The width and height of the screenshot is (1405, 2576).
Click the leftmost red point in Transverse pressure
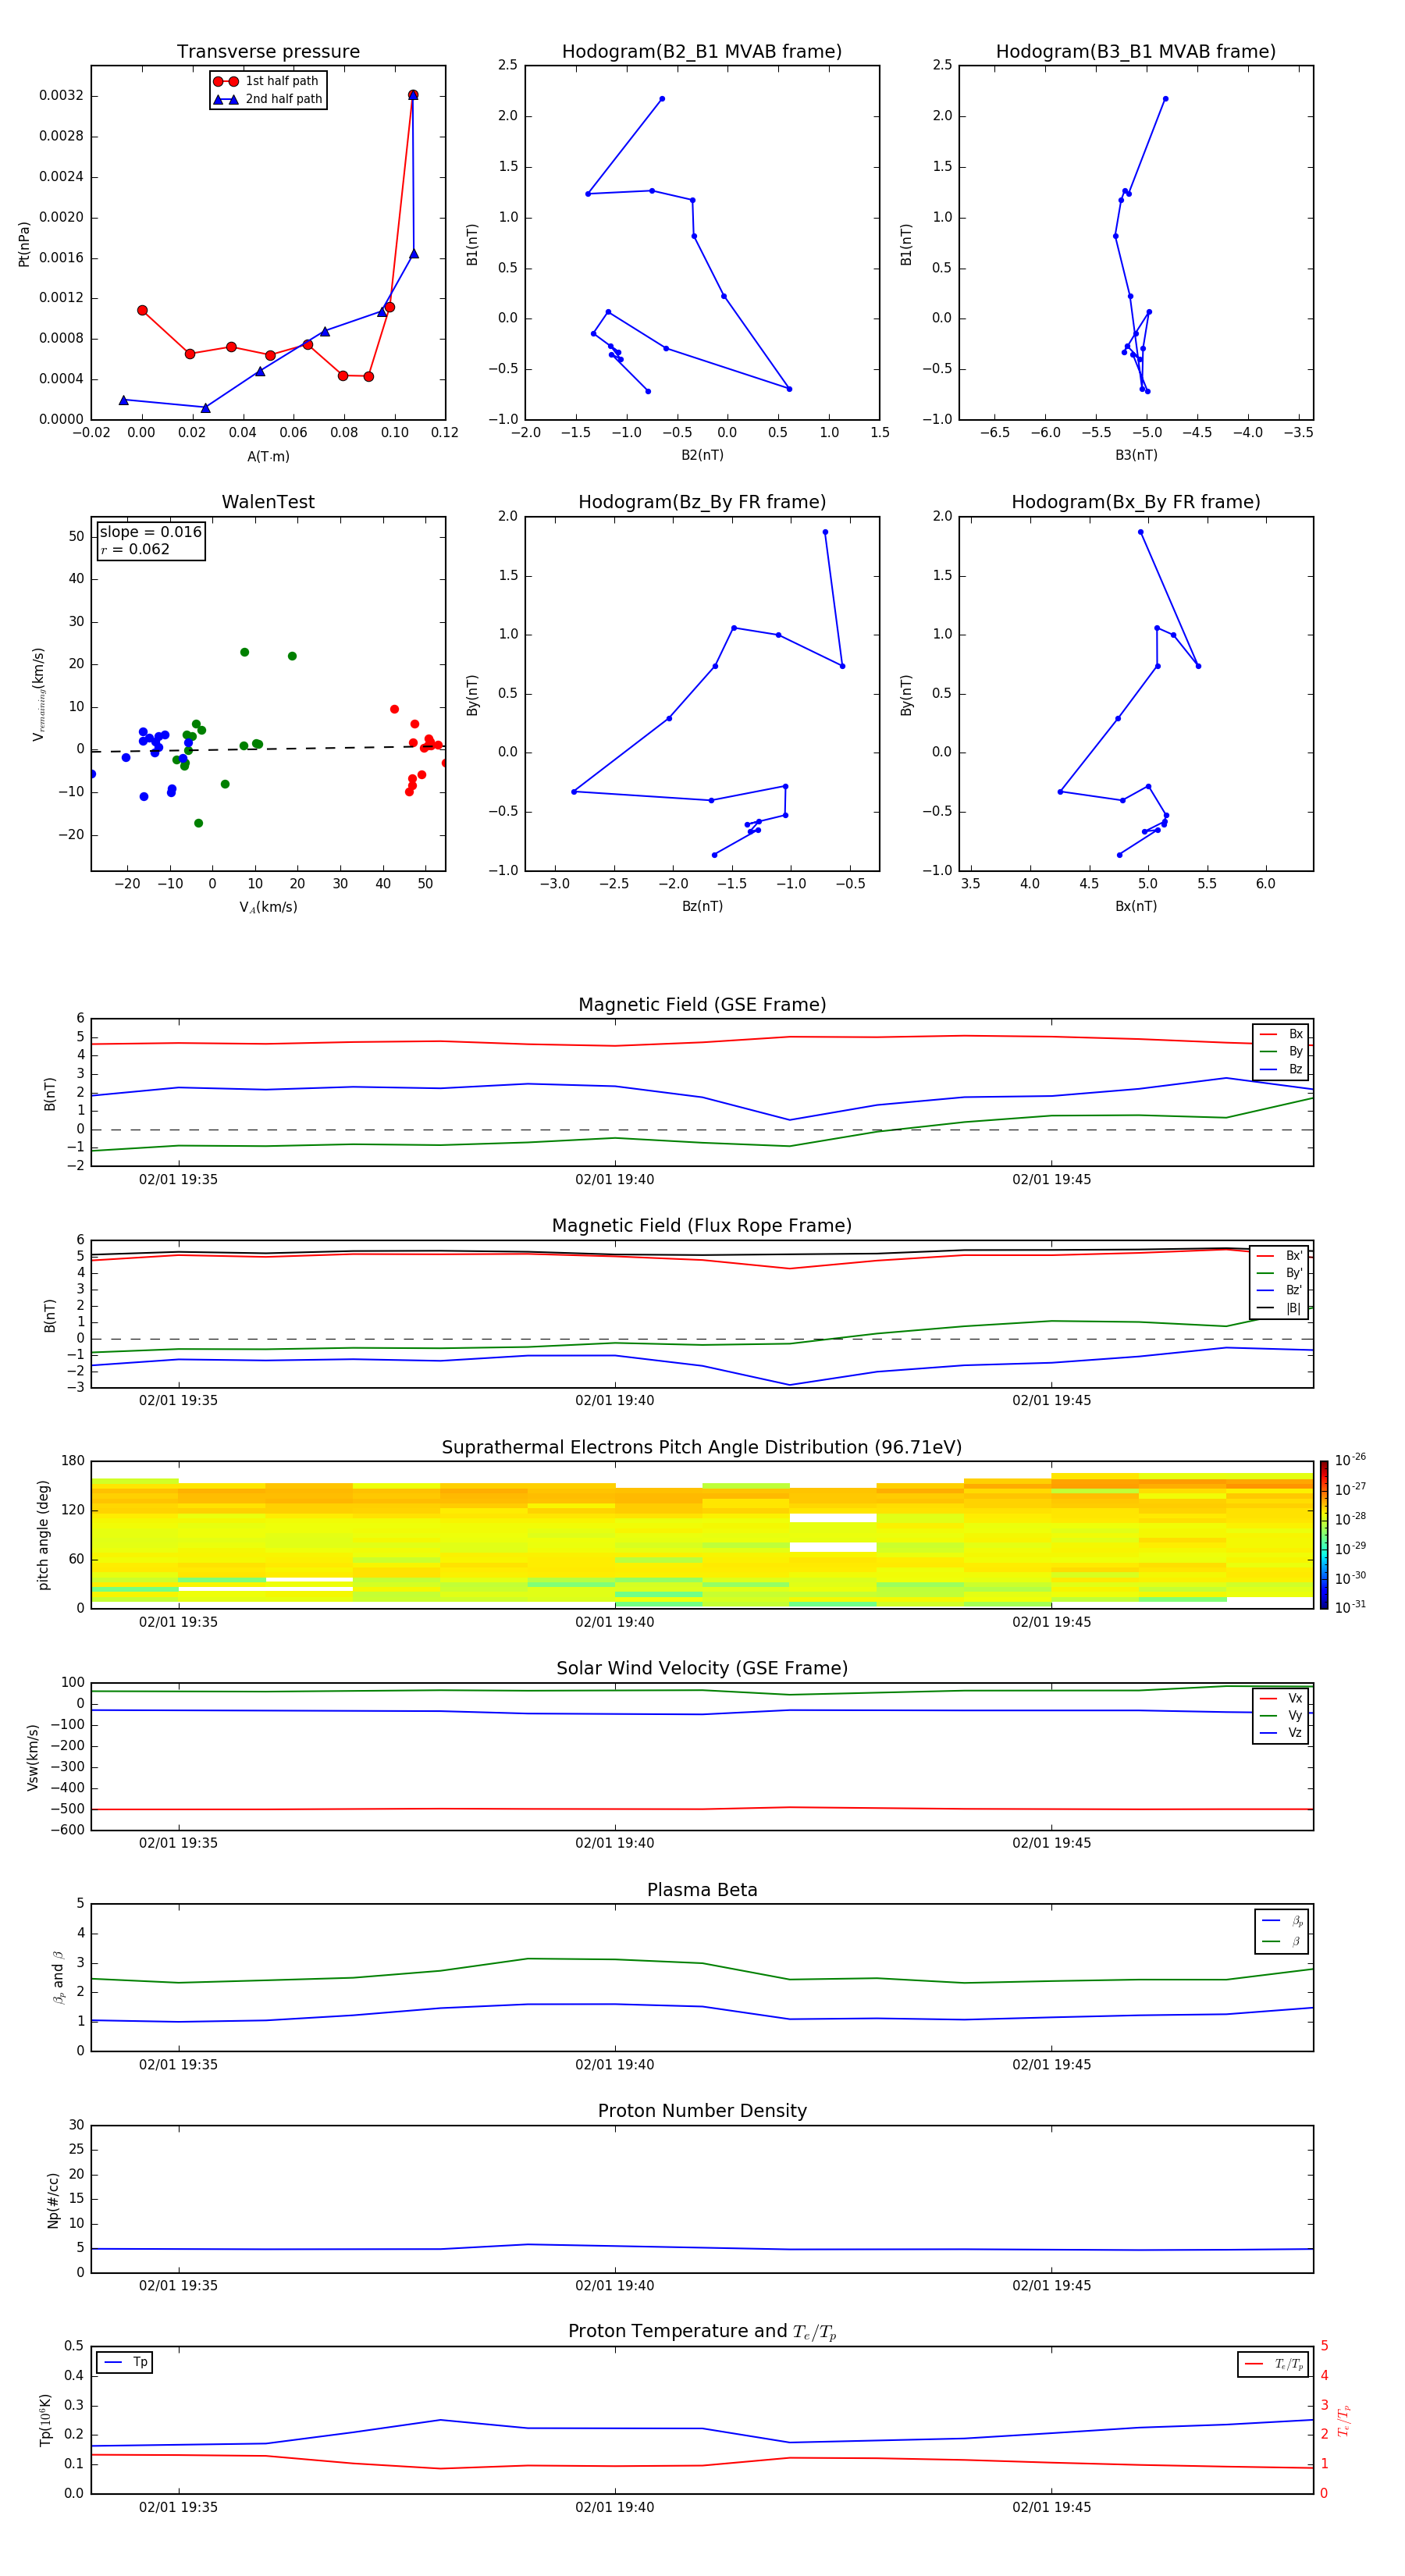click(x=142, y=310)
